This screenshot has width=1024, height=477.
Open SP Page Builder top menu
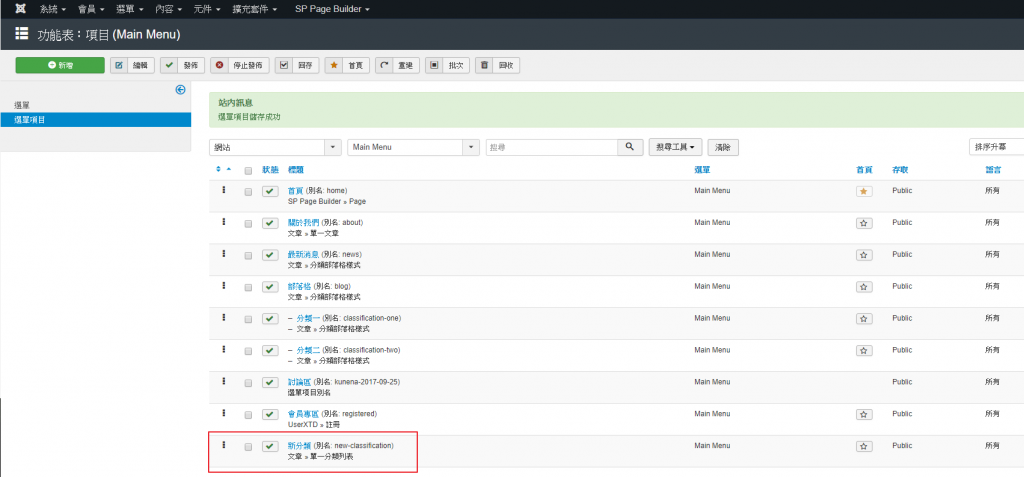click(332, 9)
